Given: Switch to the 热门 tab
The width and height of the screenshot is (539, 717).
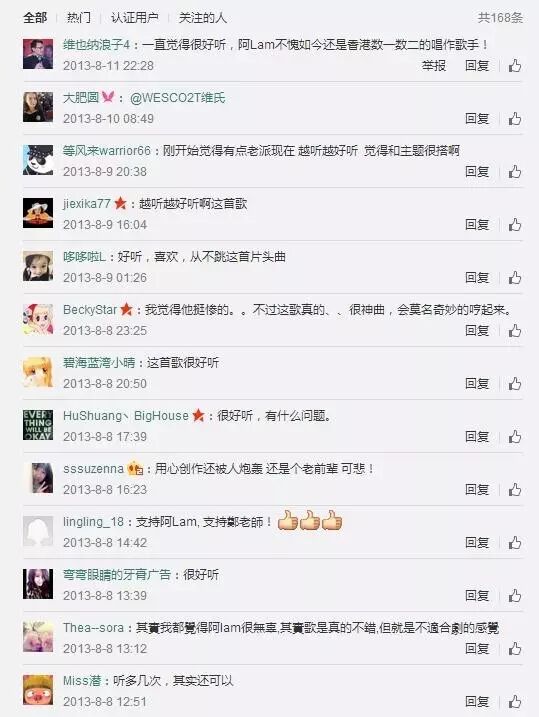Looking at the screenshot, I should click(79, 18).
